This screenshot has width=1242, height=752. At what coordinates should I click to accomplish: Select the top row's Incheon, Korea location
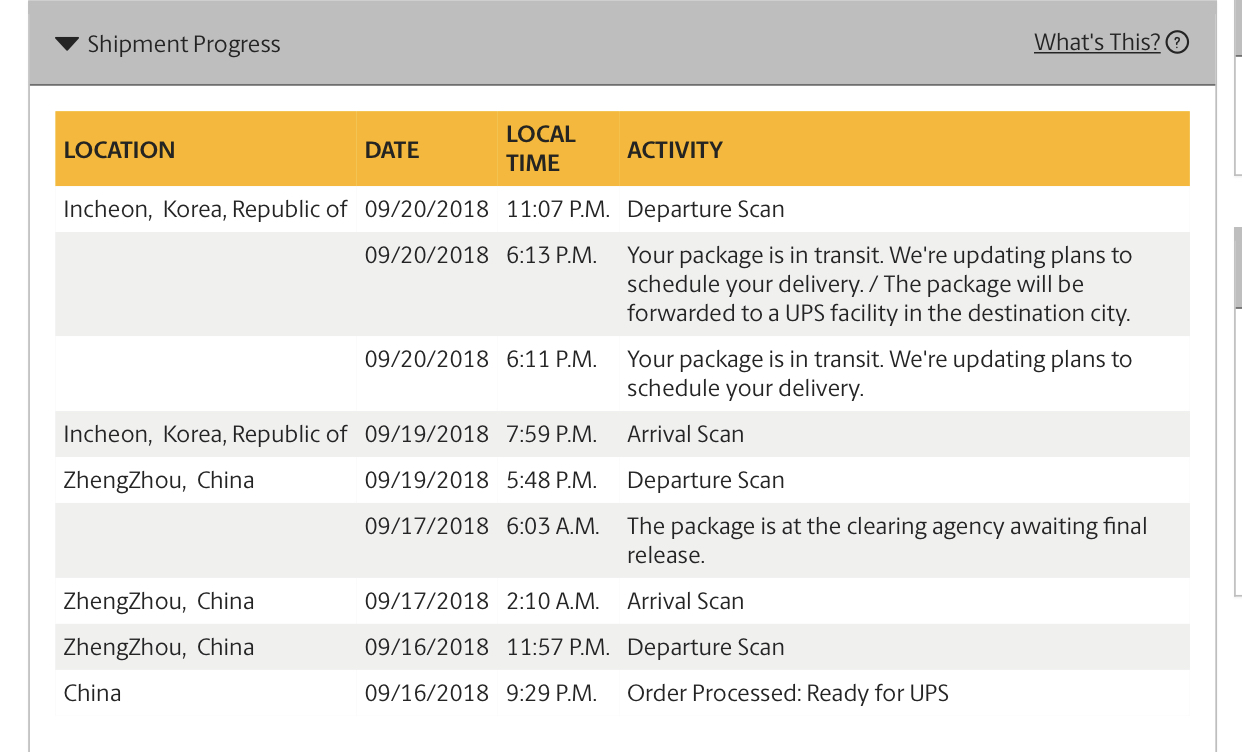205,209
